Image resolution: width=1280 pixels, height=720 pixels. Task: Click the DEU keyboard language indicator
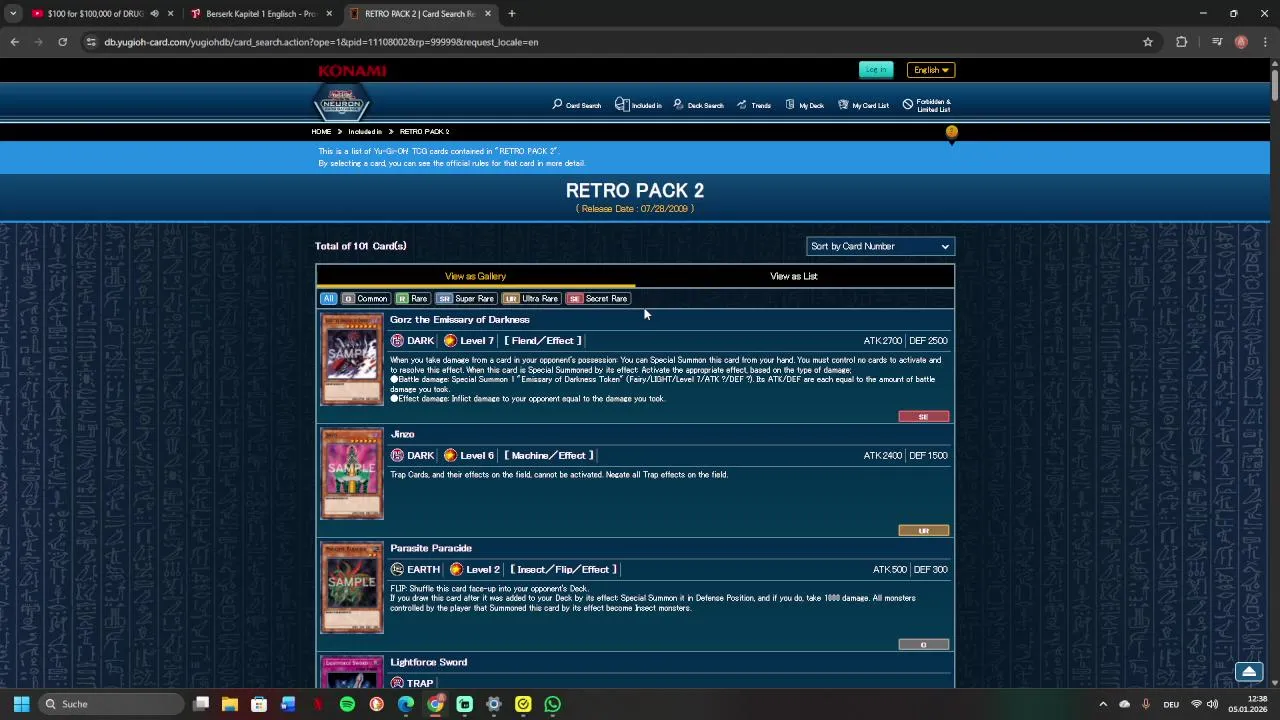click(x=1171, y=704)
